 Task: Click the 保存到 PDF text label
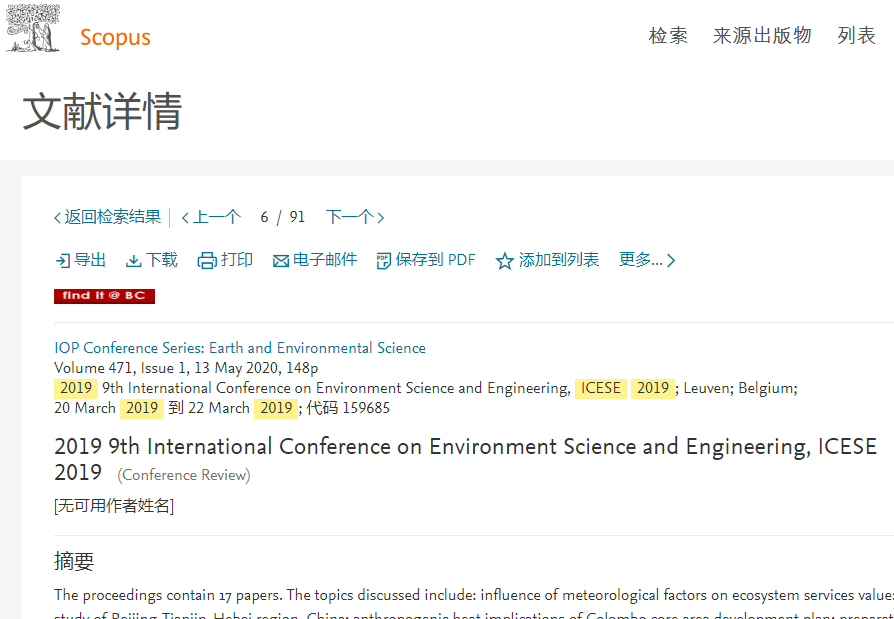(436, 260)
